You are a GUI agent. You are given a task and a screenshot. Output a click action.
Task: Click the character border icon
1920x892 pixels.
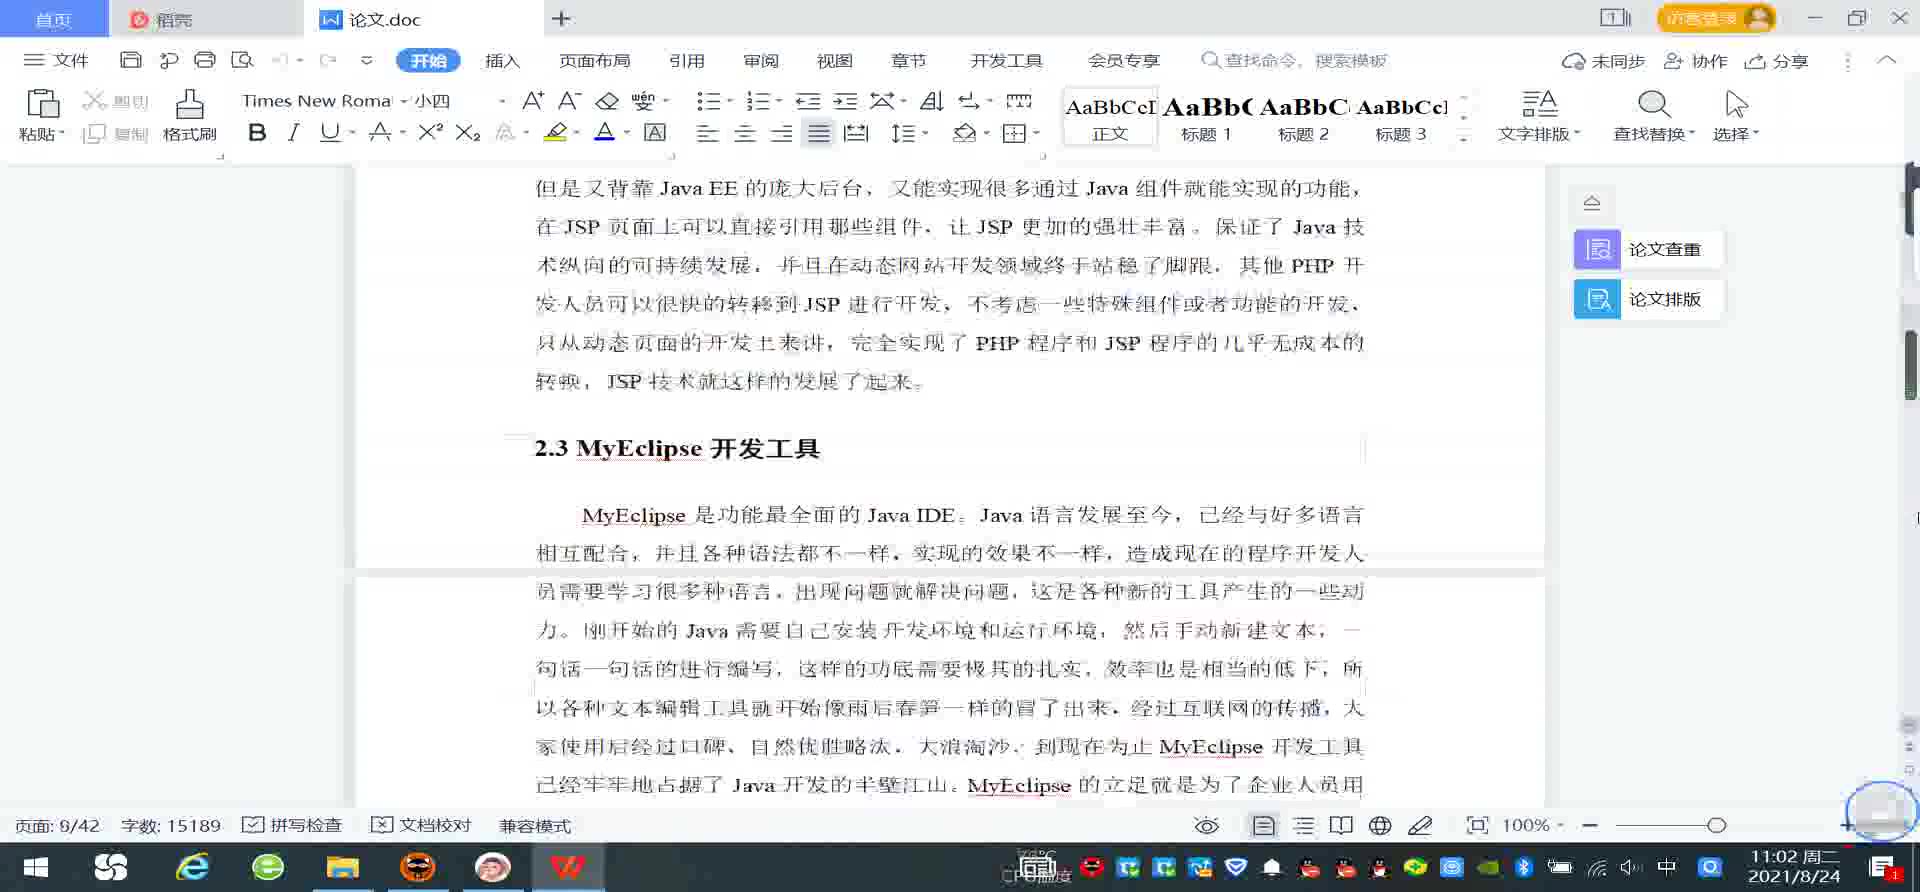pyautogui.click(x=655, y=133)
